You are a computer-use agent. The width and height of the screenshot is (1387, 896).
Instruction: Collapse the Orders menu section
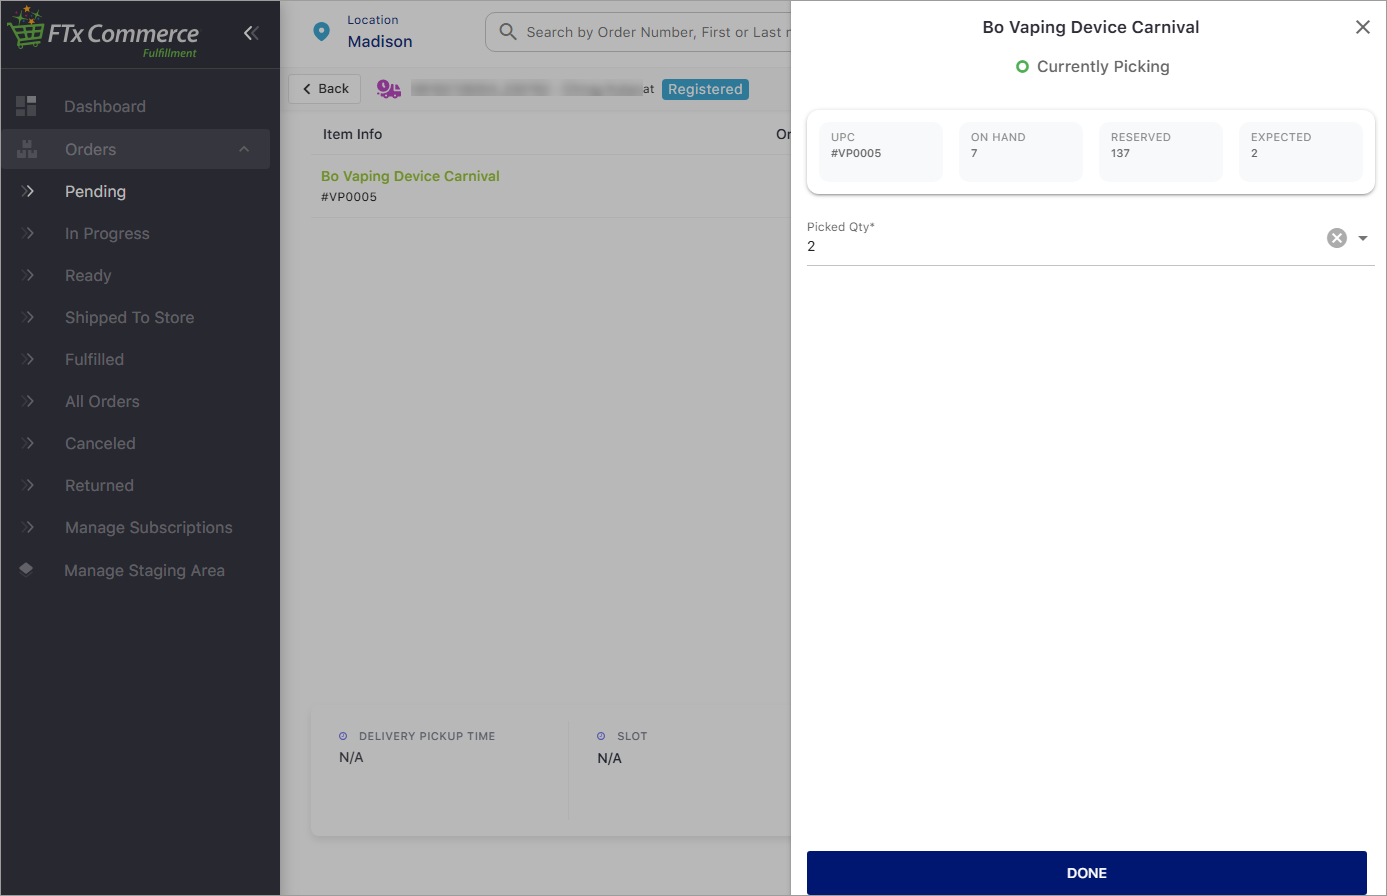244,149
